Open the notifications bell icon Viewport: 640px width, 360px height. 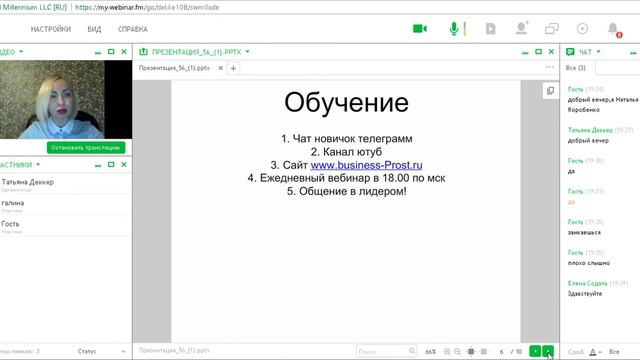click(x=613, y=29)
